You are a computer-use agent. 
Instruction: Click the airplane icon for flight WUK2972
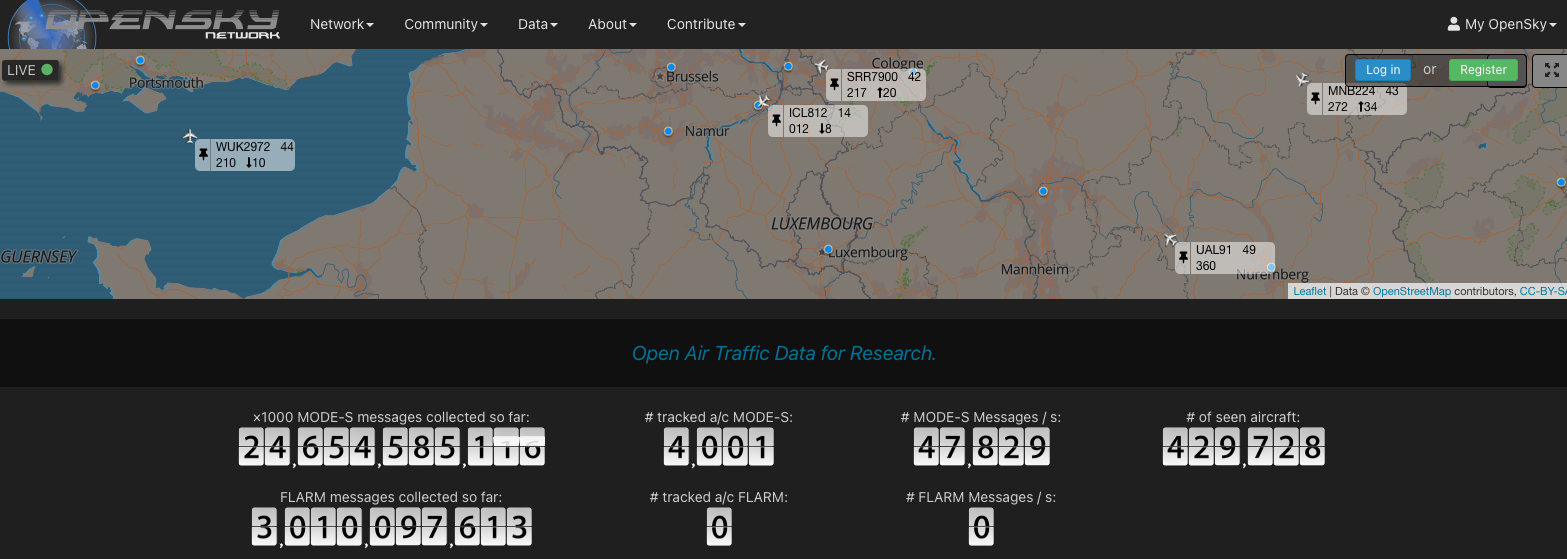pyautogui.click(x=190, y=136)
